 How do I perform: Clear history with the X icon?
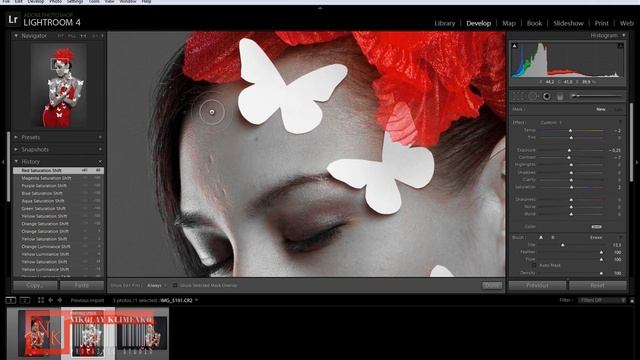click(x=100, y=162)
